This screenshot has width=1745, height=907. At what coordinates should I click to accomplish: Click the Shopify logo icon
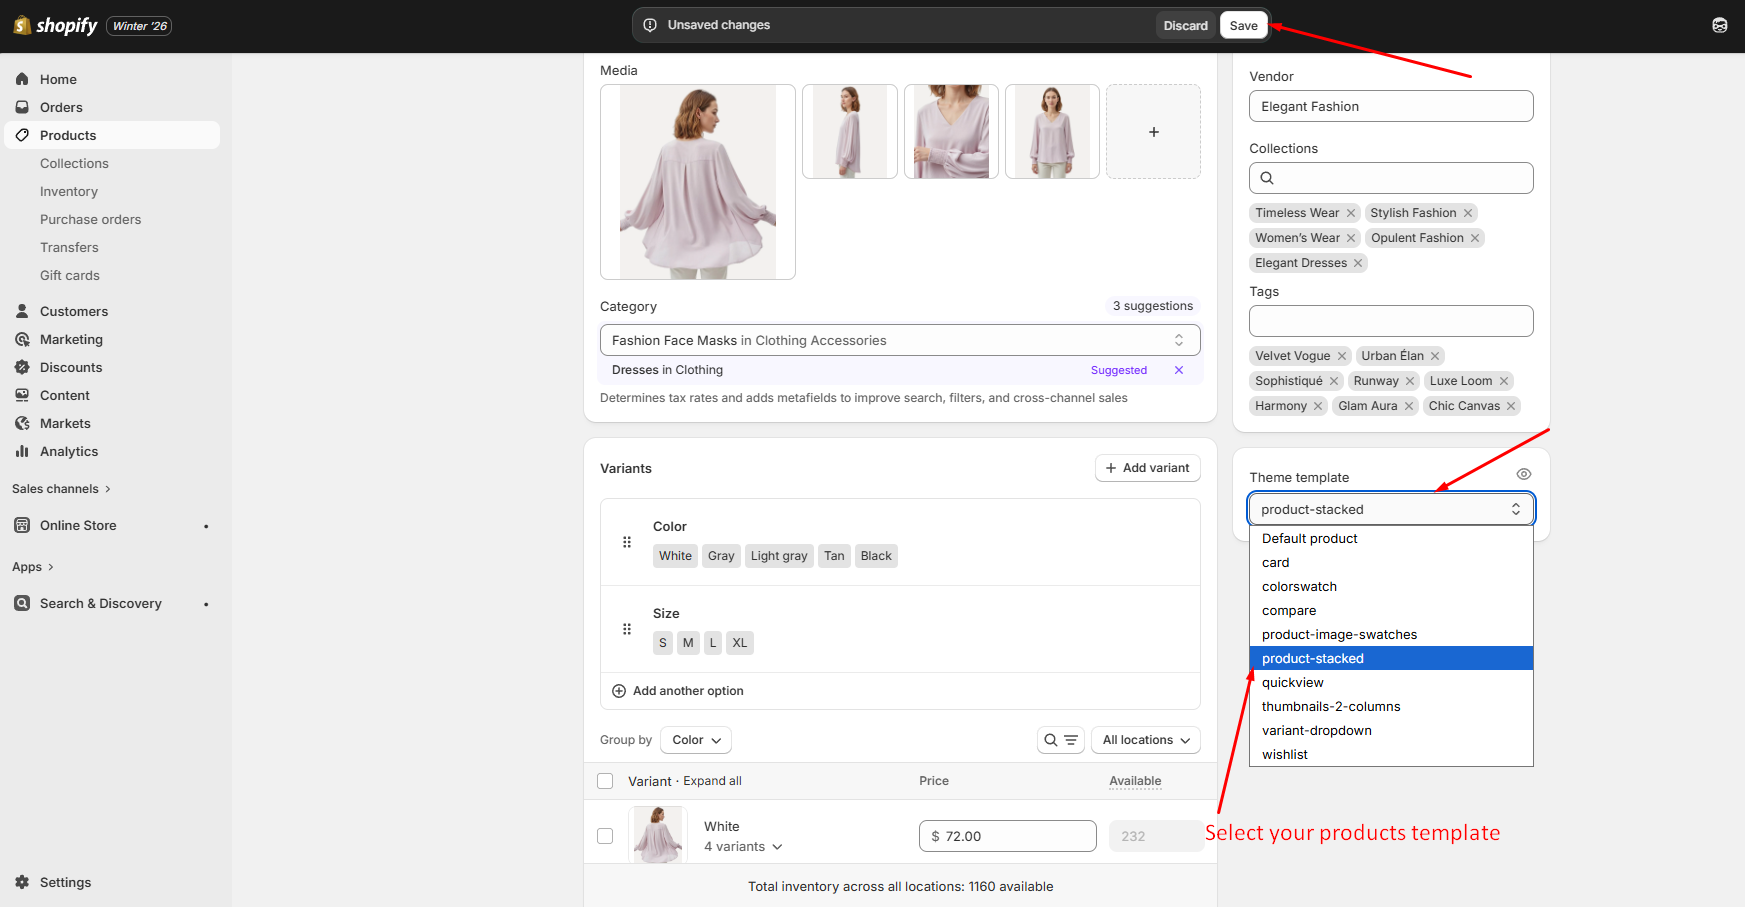pos(22,25)
